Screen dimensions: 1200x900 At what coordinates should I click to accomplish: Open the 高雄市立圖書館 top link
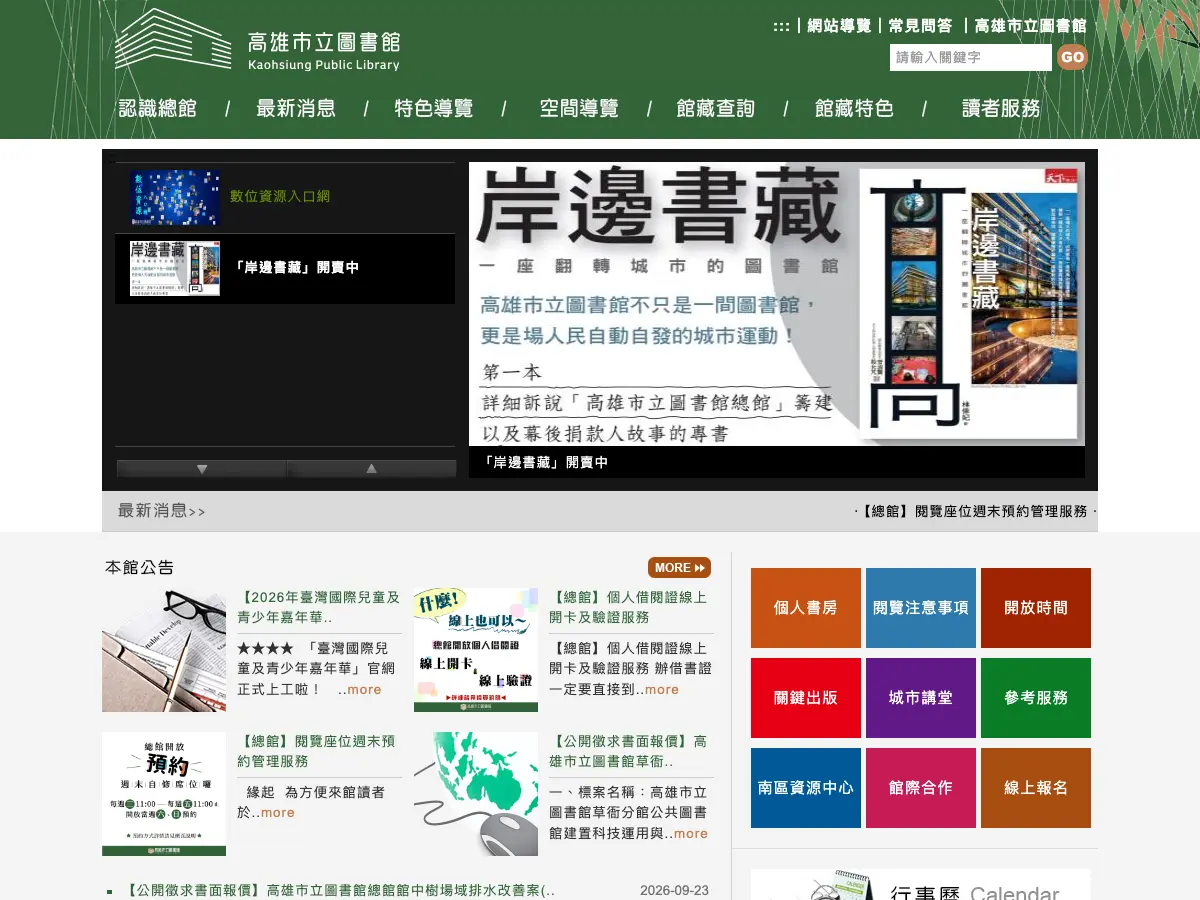[x=1030, y=26]
